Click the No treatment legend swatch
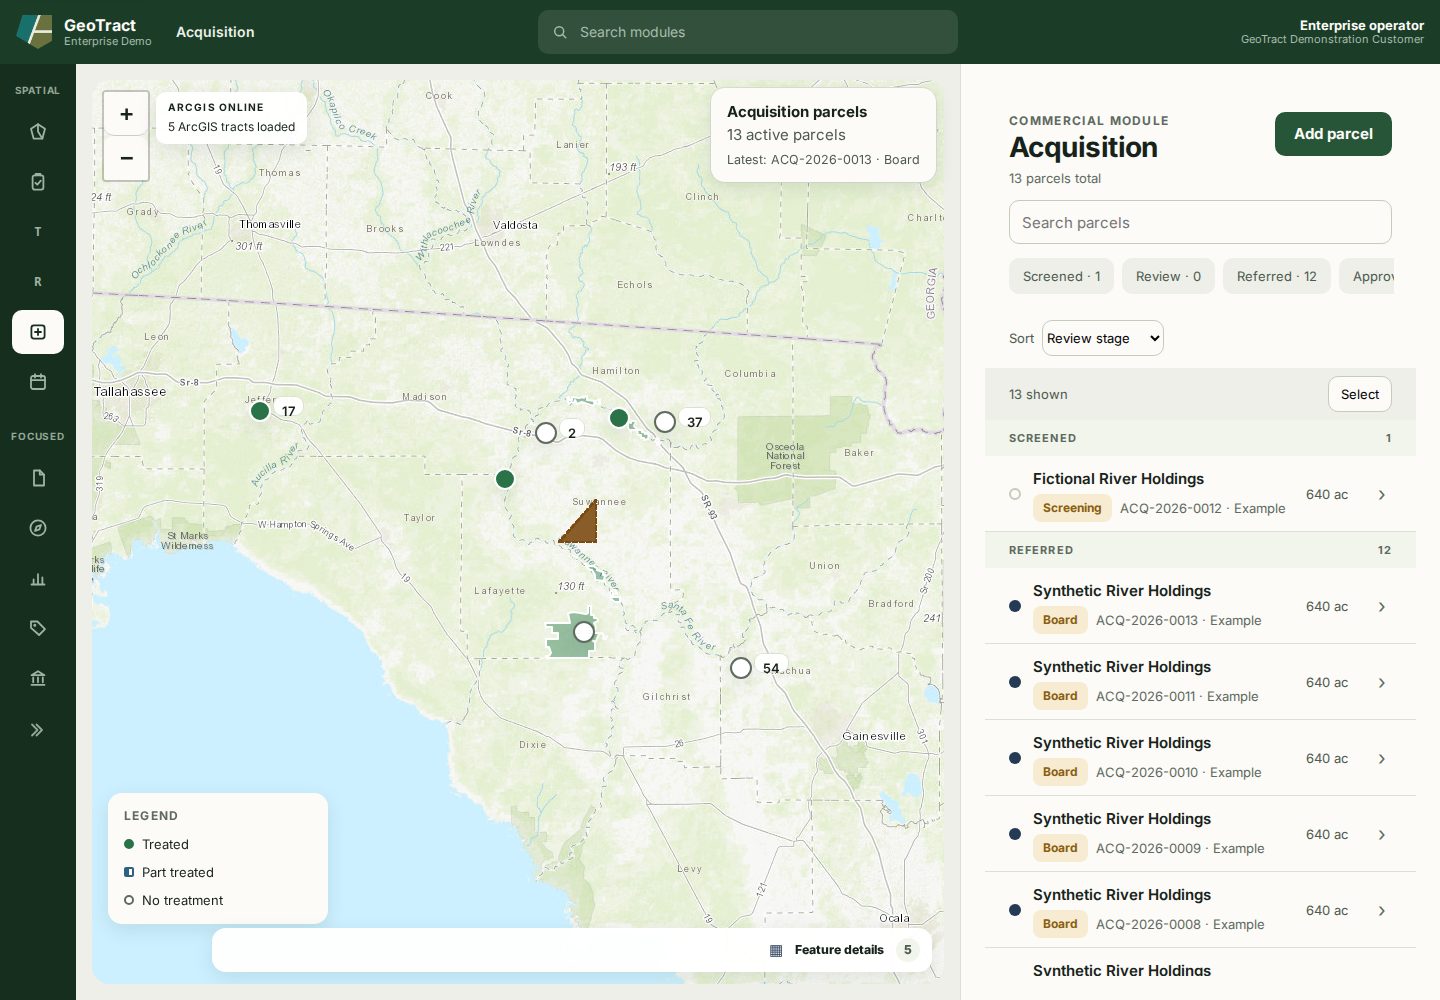The height and width of the screenshot is (1000, 1440). pos(129,900)
